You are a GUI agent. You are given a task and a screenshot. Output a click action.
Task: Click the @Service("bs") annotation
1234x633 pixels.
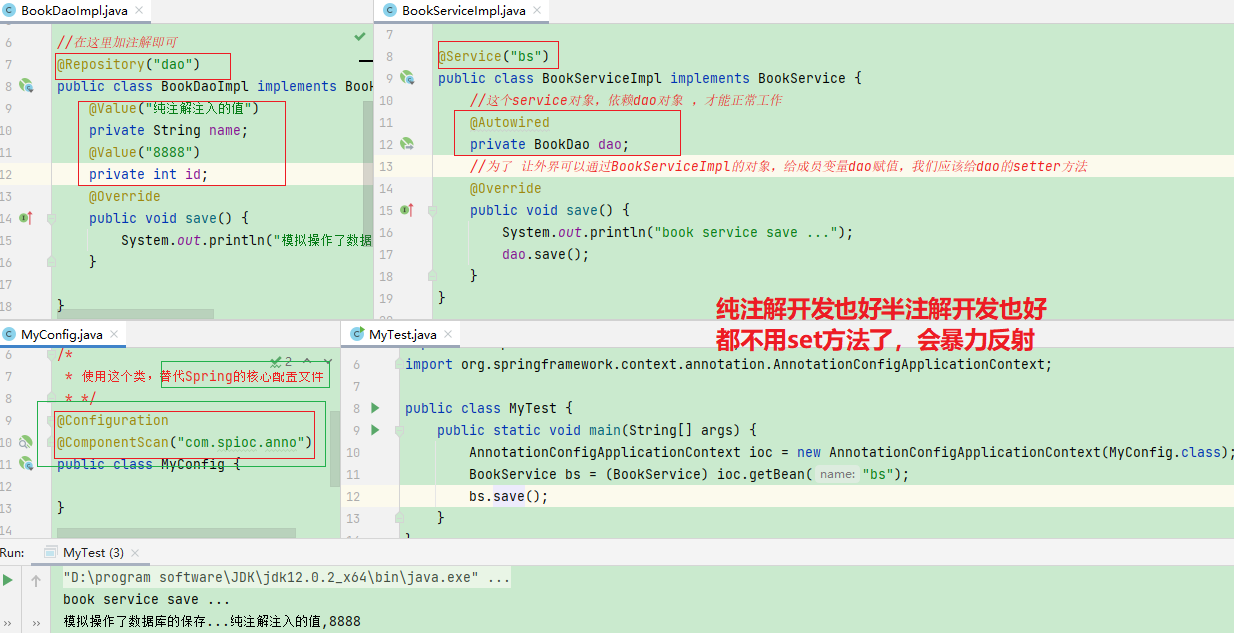[494, 56]
